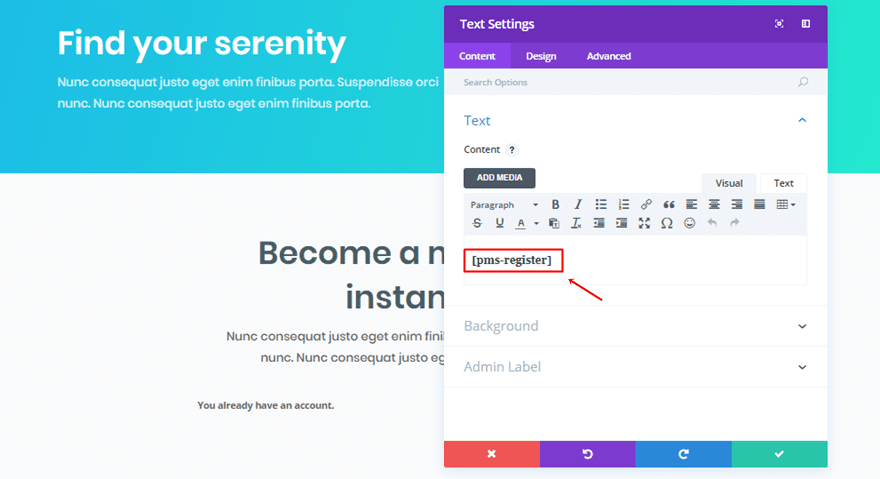Add a blockquote using the quote icon
Image resolution: width=880 pixels, height=479 pixels.
668,204
